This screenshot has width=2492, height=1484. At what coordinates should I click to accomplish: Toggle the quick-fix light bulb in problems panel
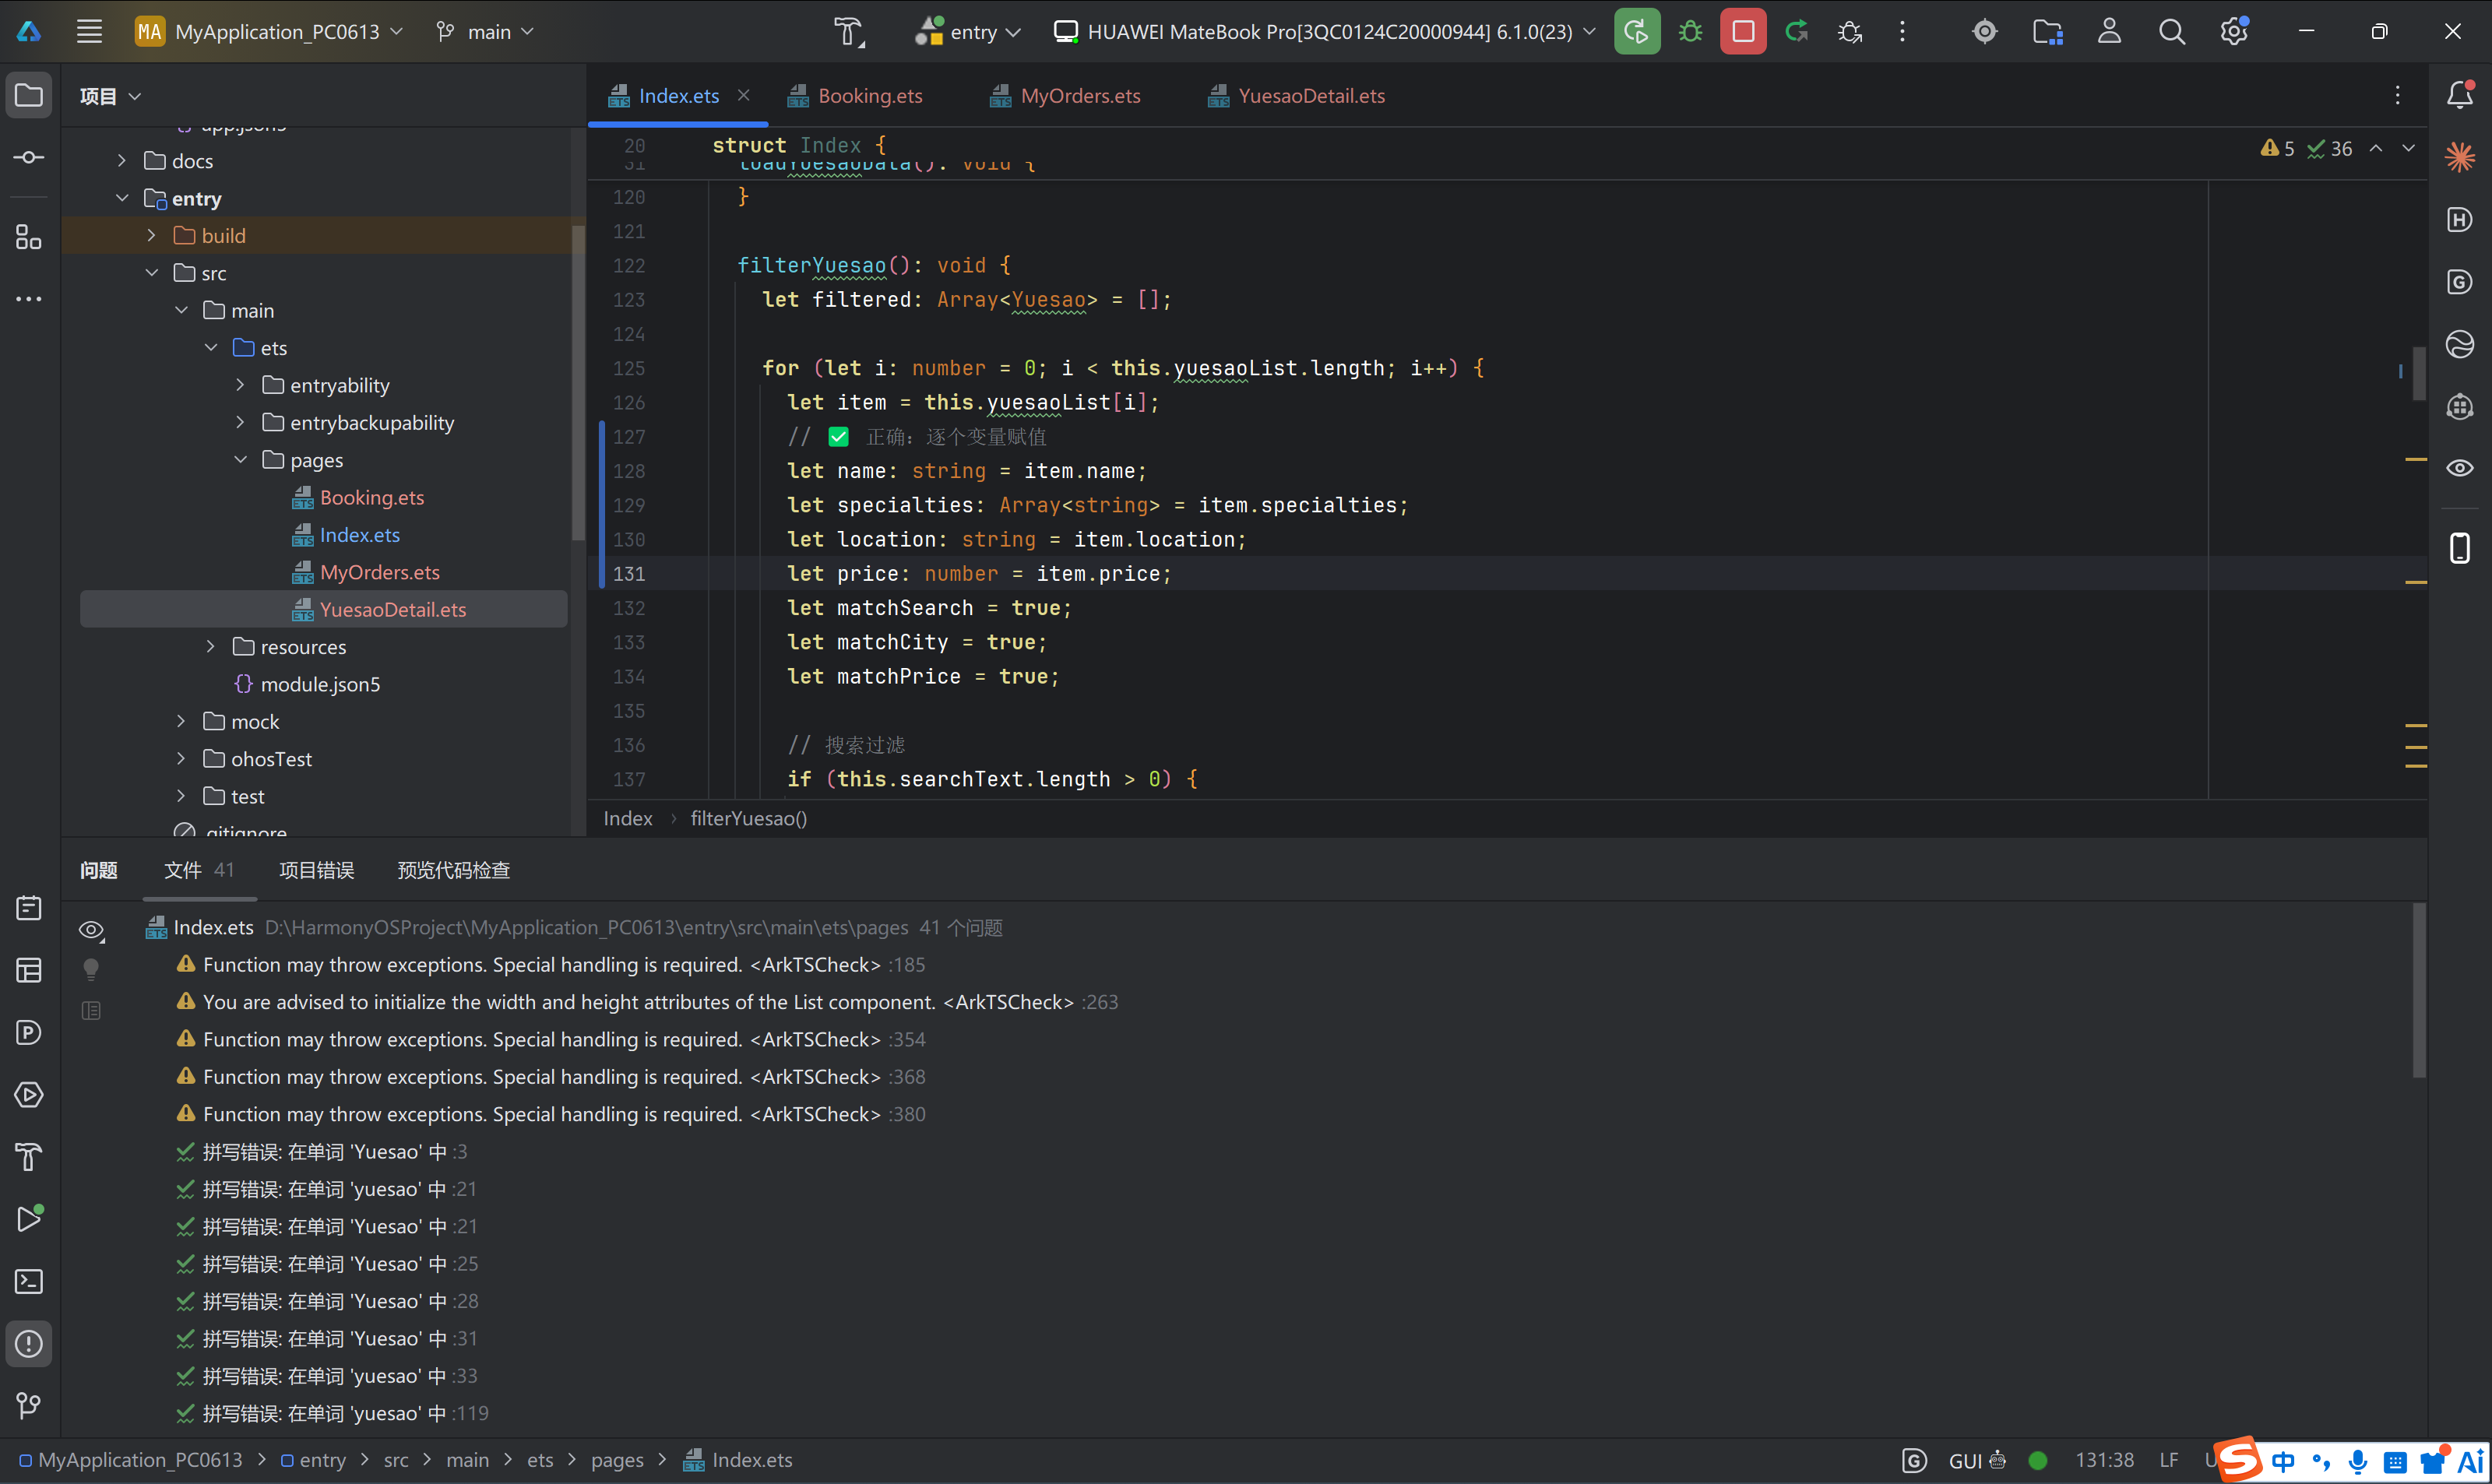pyautogui.click(x=91, y=969)
